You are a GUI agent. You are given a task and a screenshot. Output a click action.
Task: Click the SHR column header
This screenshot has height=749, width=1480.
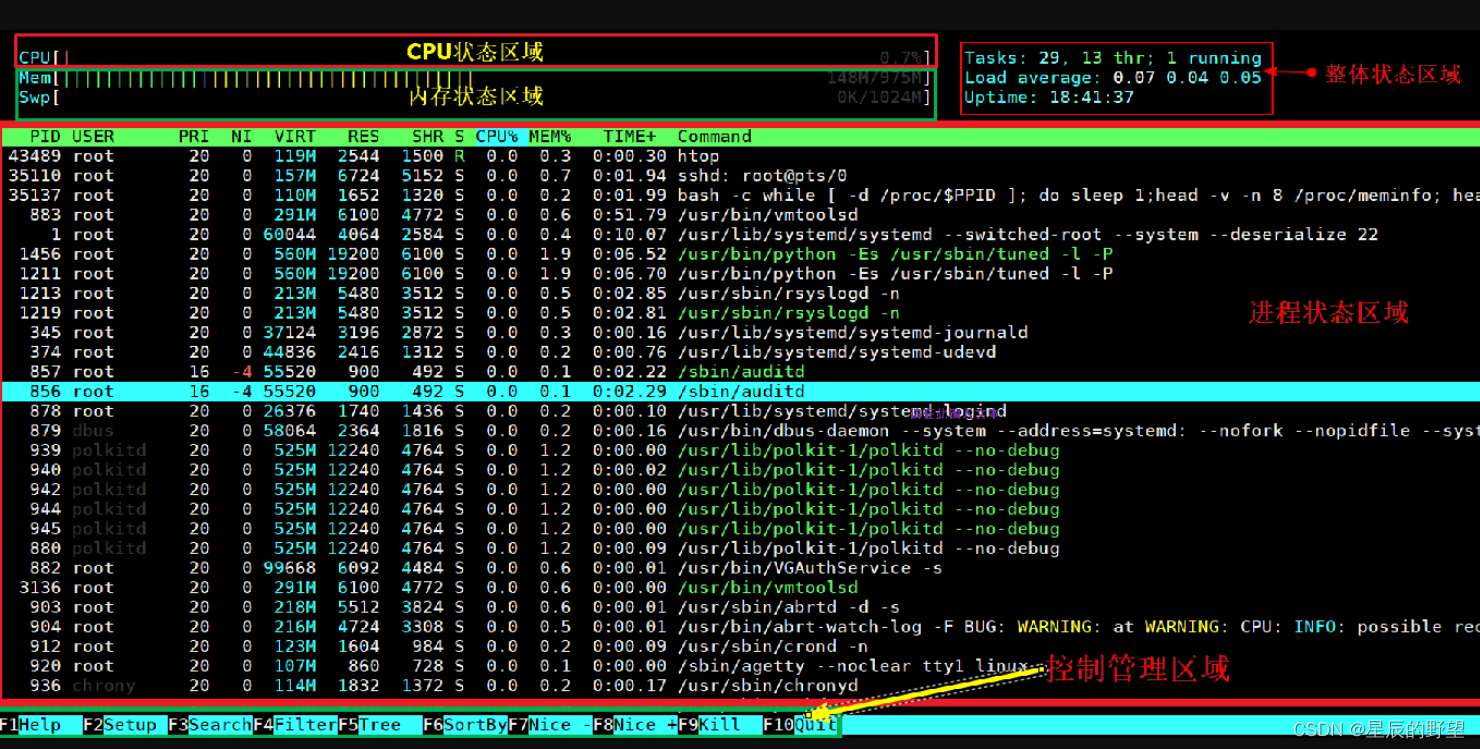[x=427, y=137]
